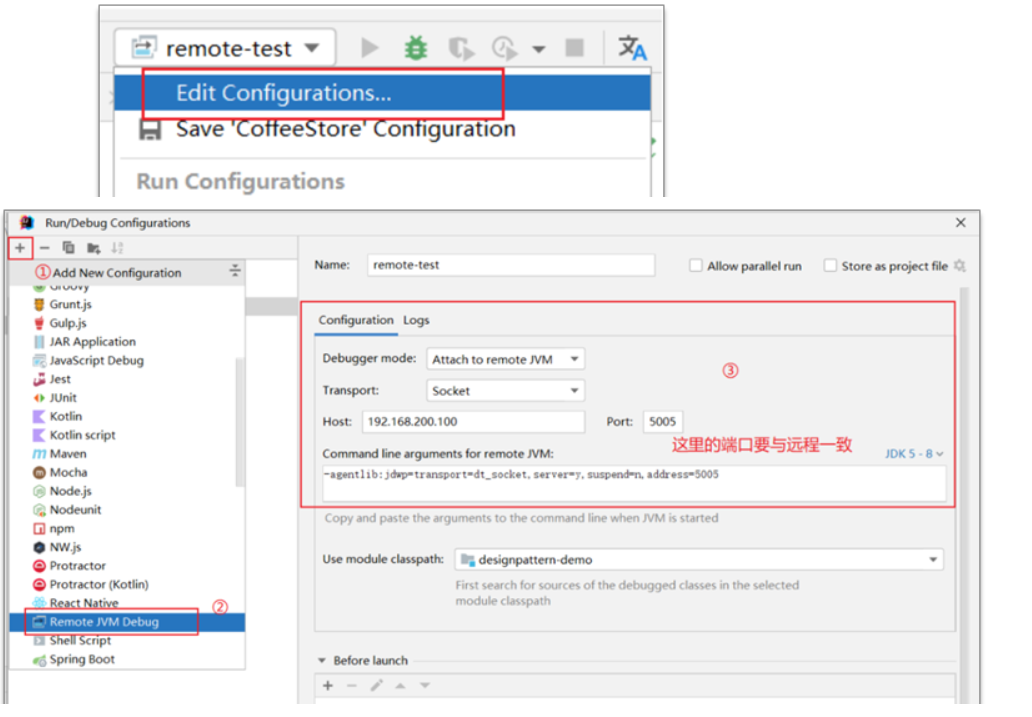Image resolution: width=1032 pixels, height=717 pixels.
Task: Switch to the Configuration tab
Action: coord(355,320)
